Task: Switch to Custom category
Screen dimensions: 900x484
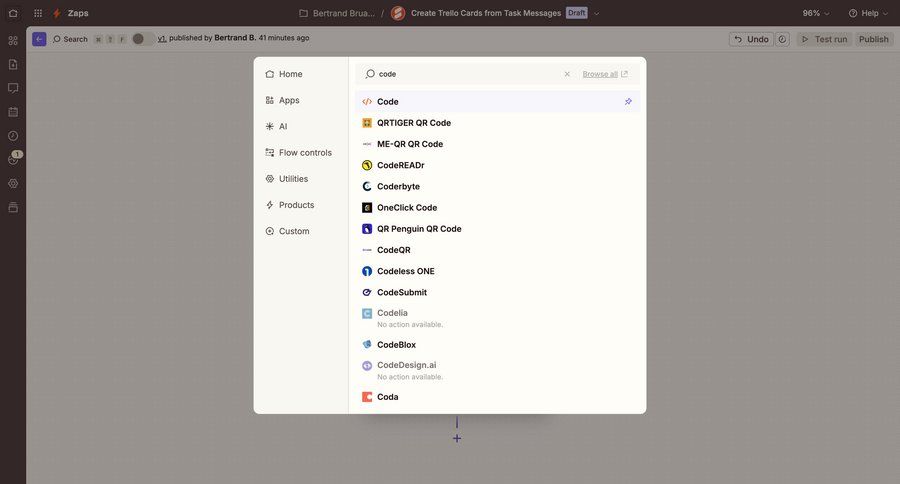Action: (301, 231)
